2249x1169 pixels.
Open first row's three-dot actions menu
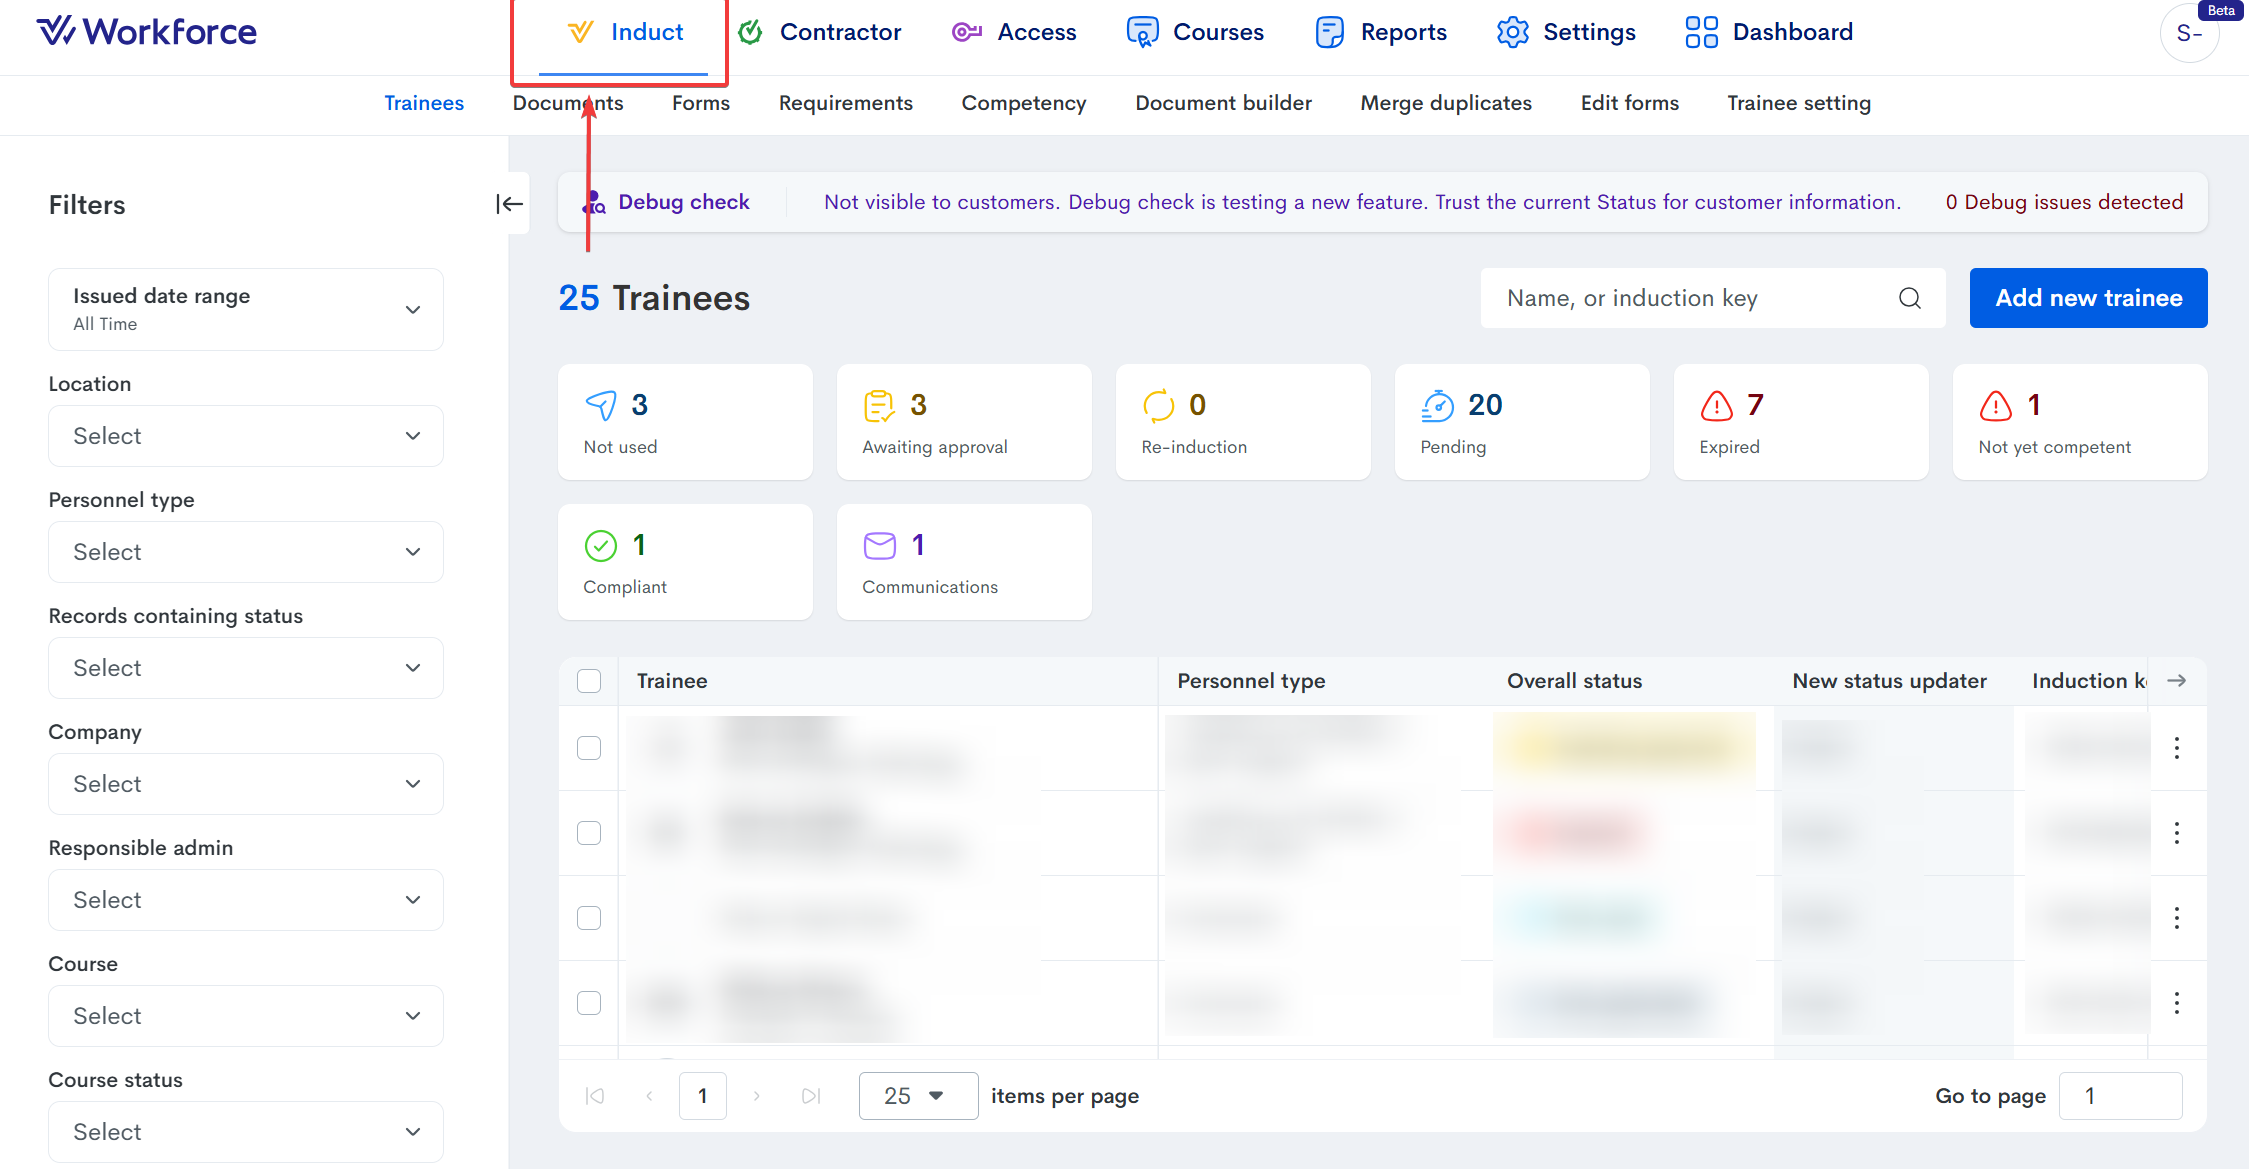[2176, 748]
